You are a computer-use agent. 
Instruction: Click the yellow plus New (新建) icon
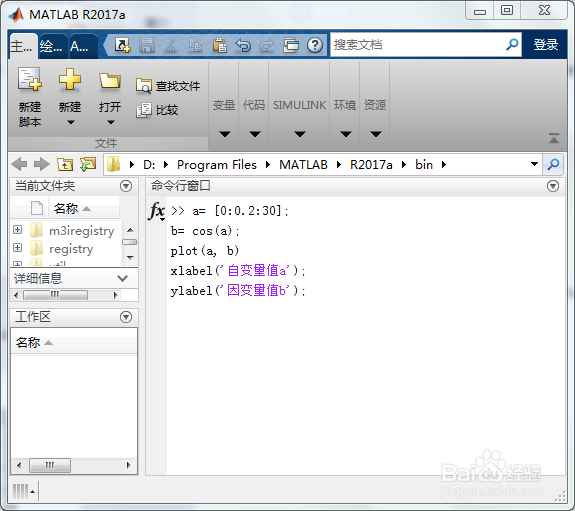click(70, 79)
